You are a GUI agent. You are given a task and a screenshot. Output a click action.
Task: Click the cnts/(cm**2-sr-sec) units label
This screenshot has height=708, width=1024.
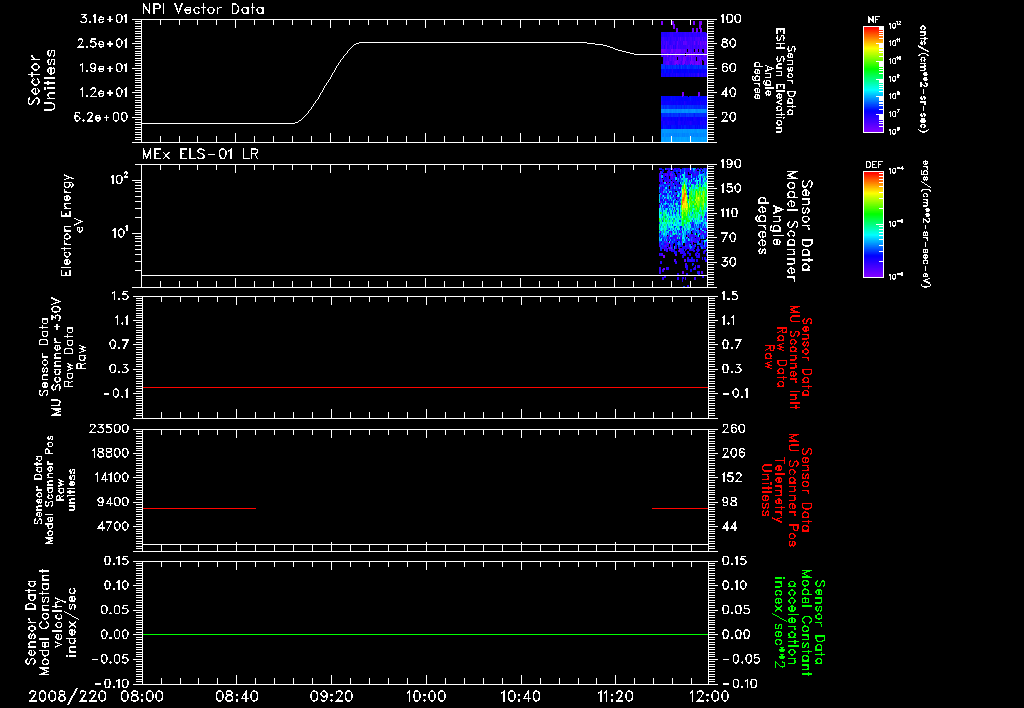pyautogui.click(x=923, y=78)
